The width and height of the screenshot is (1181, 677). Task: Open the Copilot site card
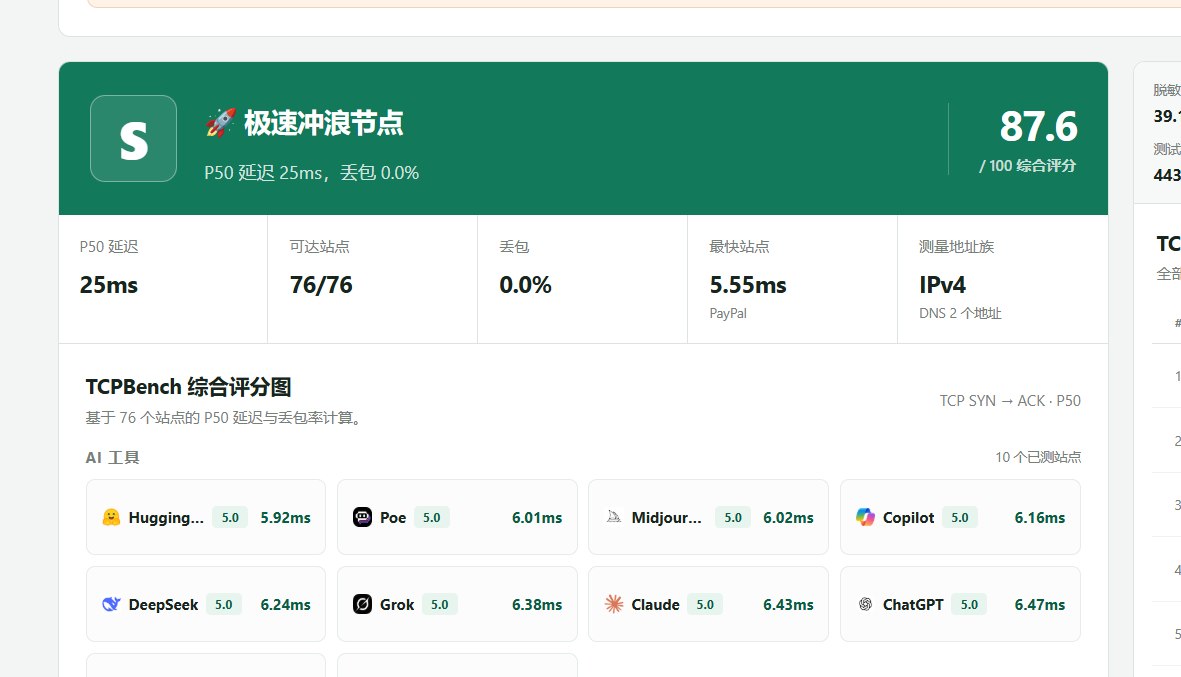click(960, 517)
